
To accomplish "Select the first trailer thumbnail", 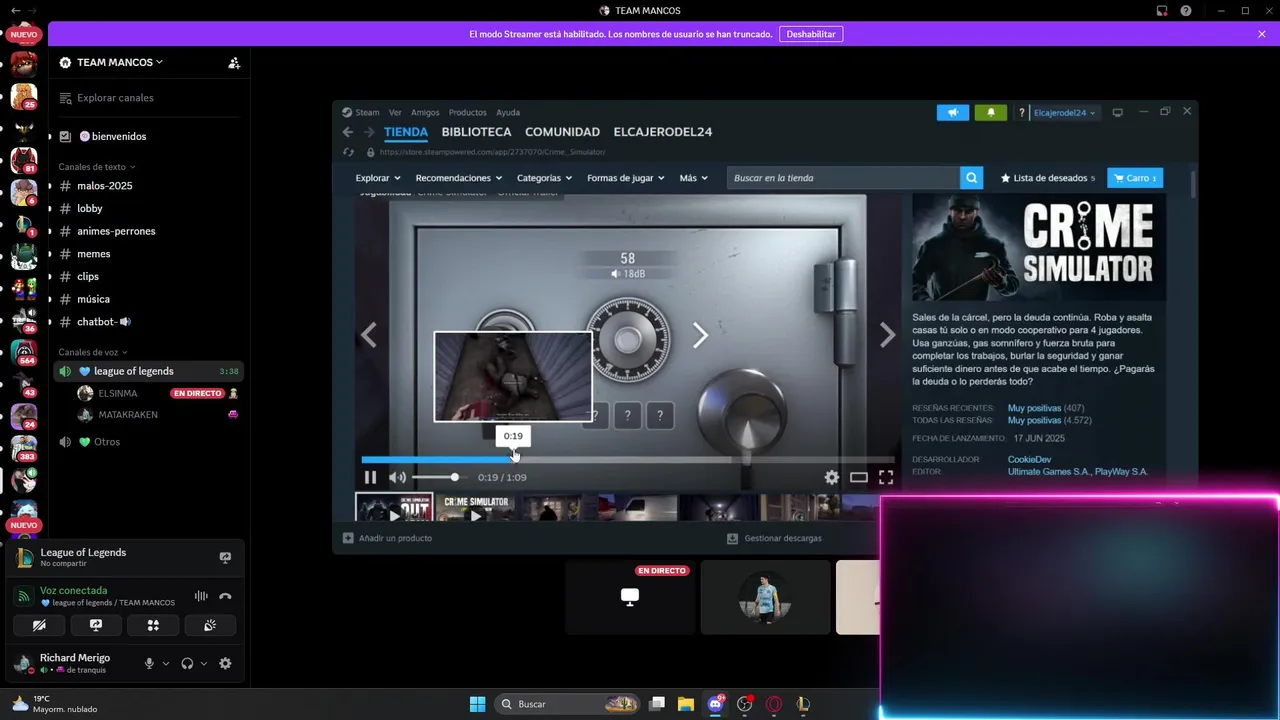I will click(394, 507).
